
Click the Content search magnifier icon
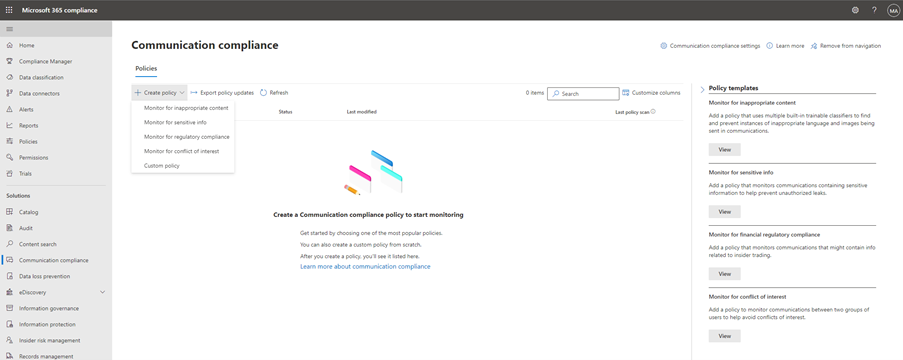coord(9,244)
